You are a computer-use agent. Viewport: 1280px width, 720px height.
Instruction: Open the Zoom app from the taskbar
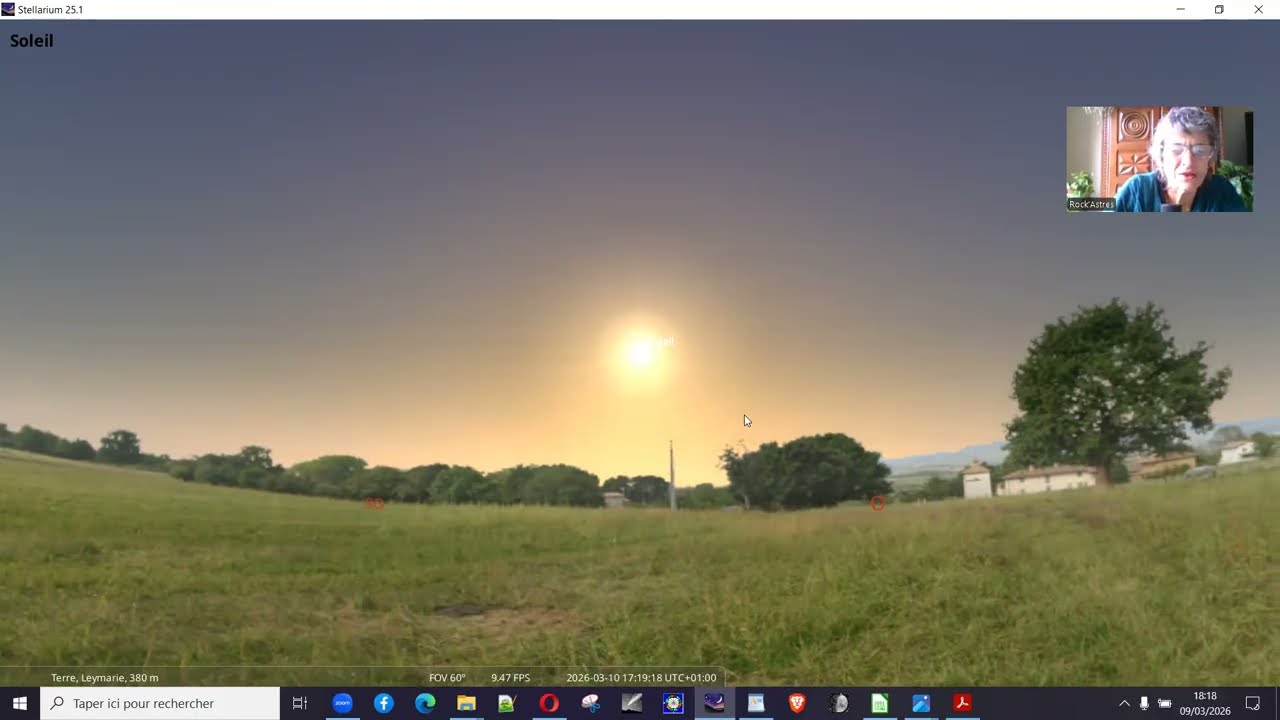click(x=342, y=703)
